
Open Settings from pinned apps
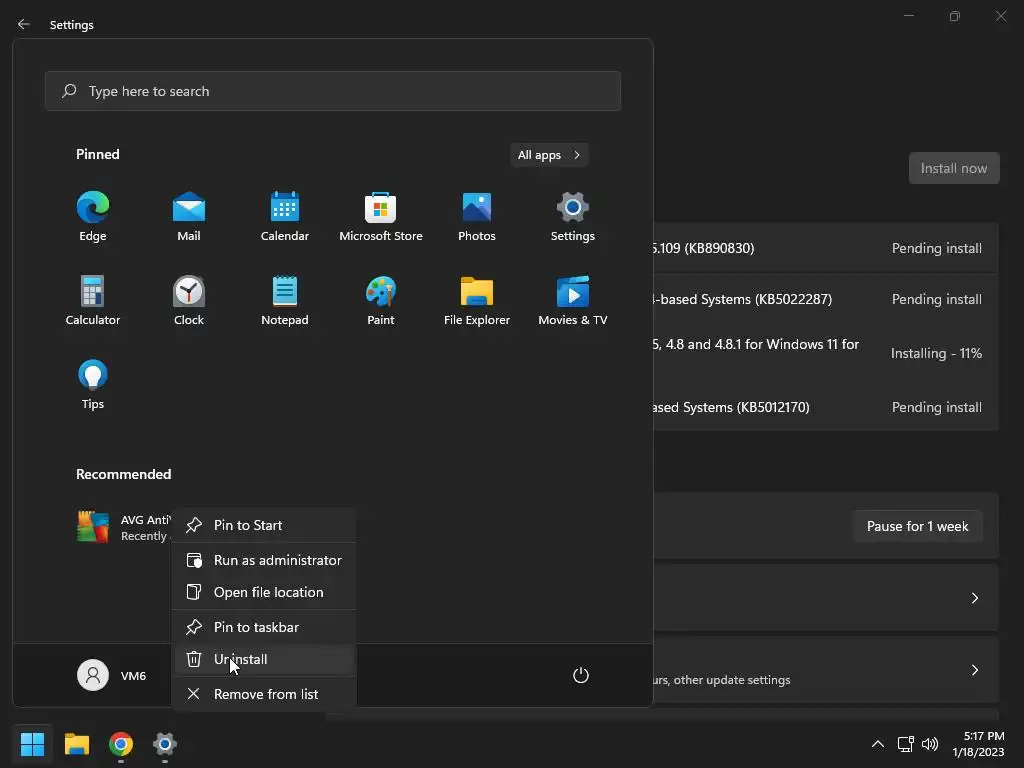[573, 216]
